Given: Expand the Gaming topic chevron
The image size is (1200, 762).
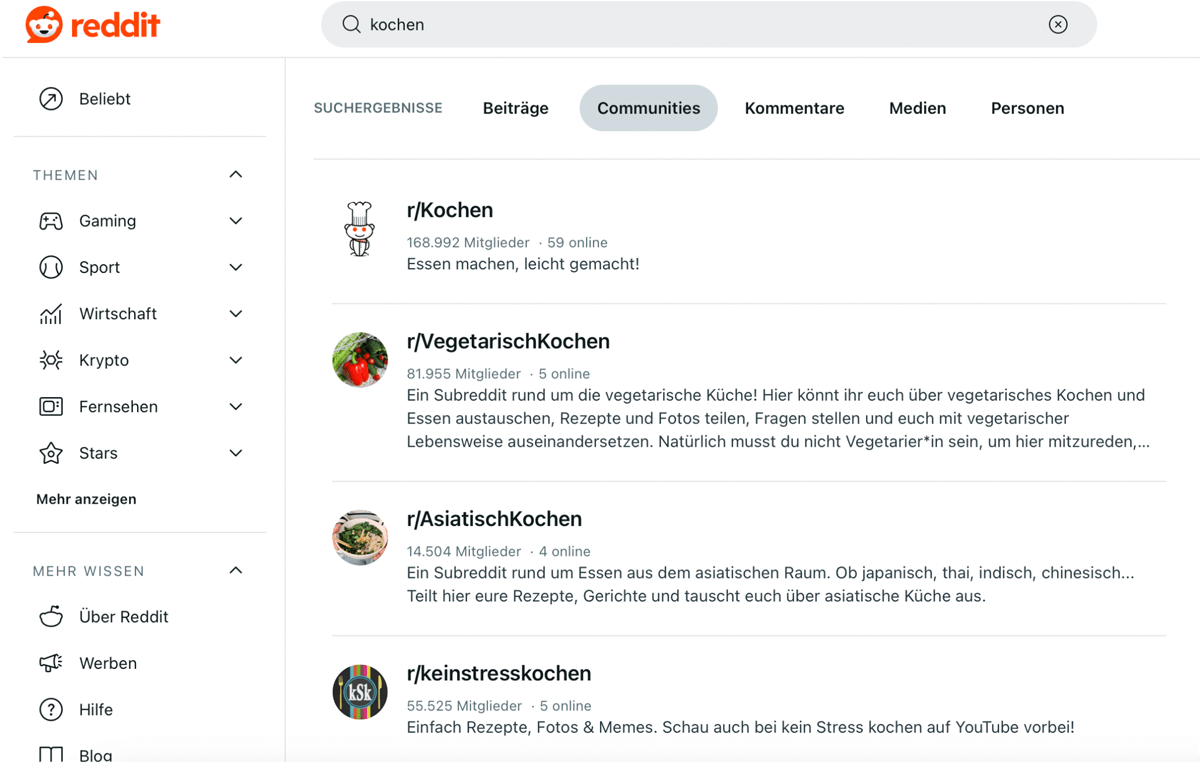Looking at the screenshot, I should point(236,221).
